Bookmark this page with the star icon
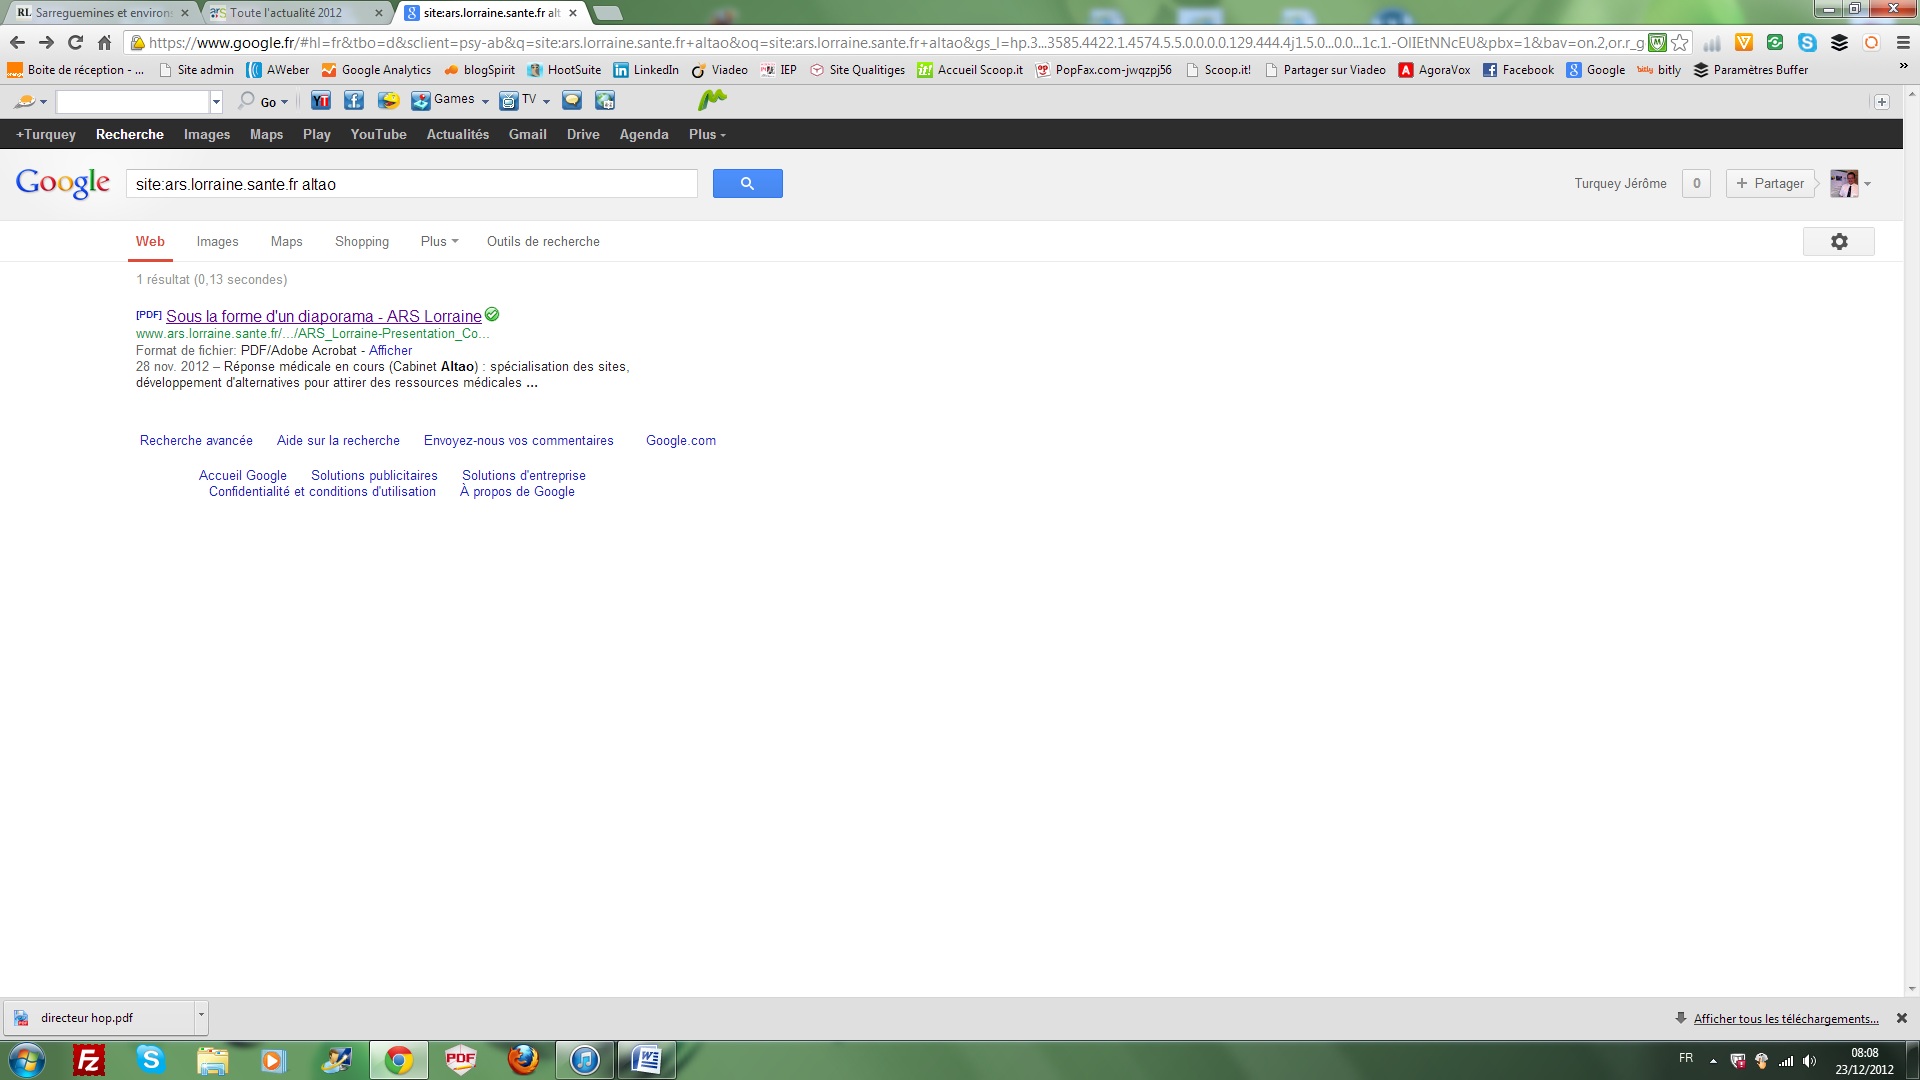This screenshot has height=1080, width=1920. click(x=1680, y=43)
